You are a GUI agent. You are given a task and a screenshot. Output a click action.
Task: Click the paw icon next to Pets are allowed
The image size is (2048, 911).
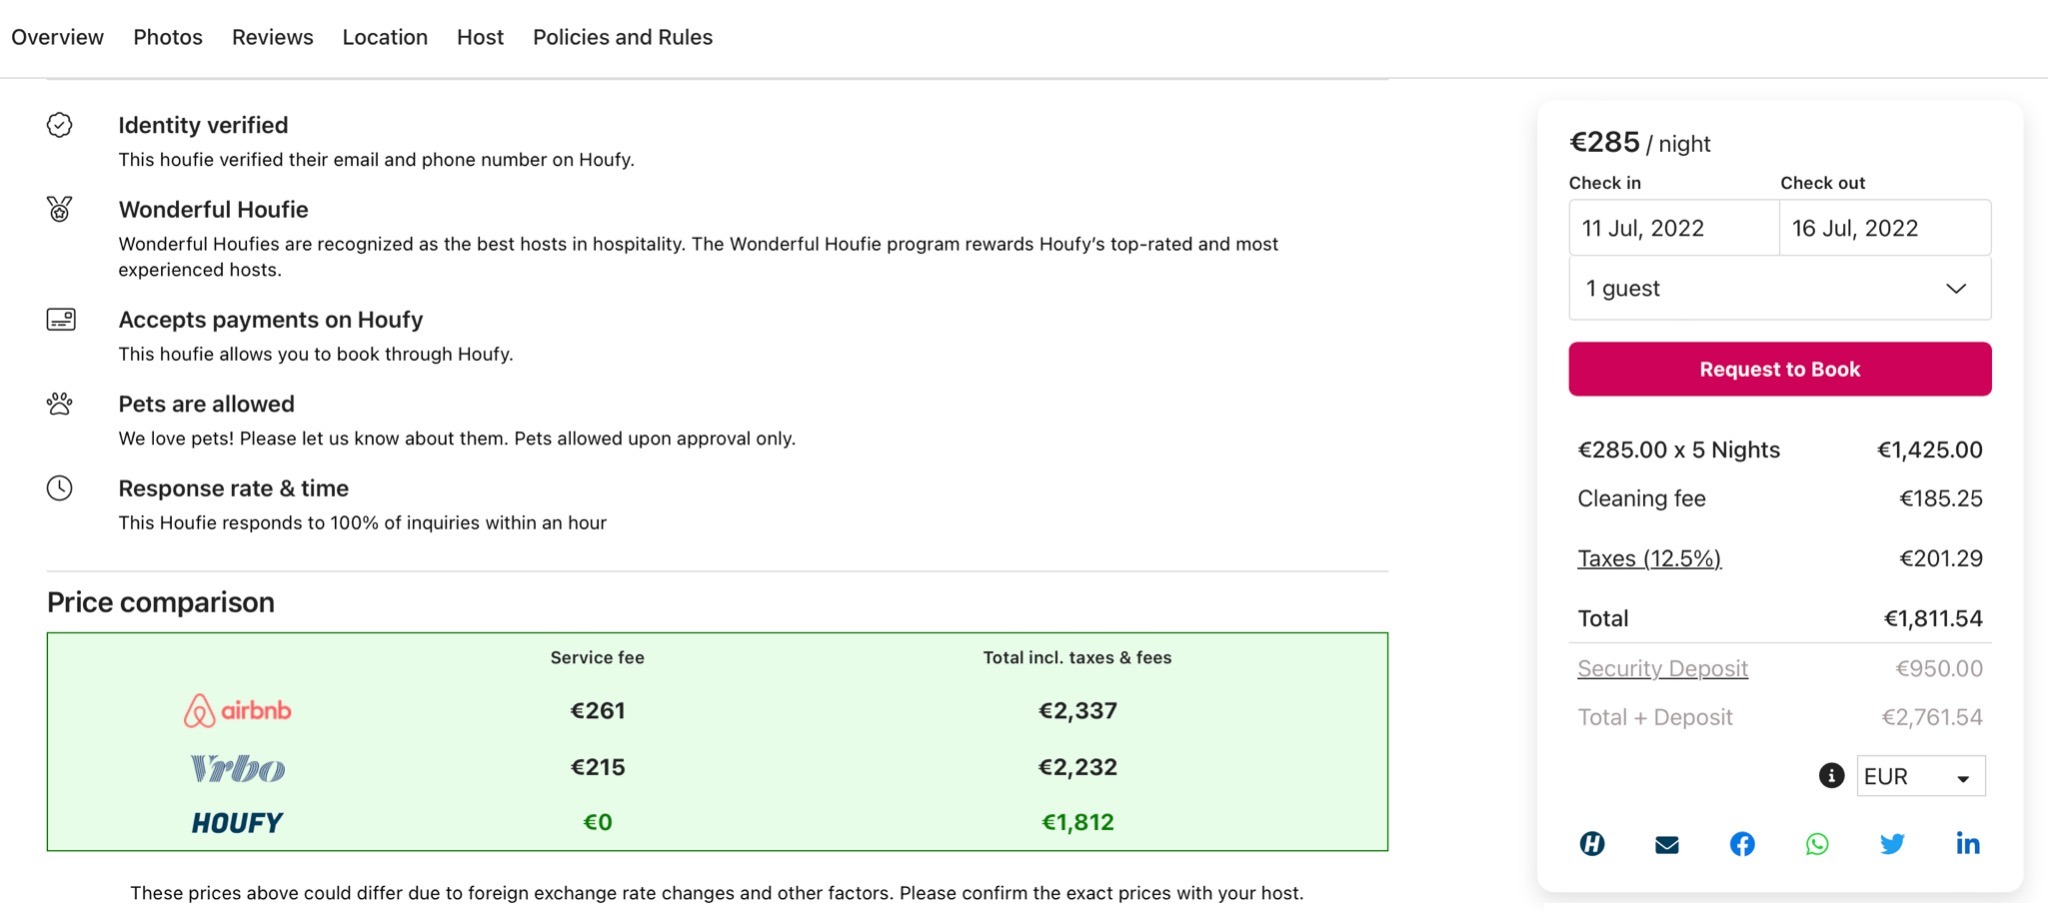(59, 403)
